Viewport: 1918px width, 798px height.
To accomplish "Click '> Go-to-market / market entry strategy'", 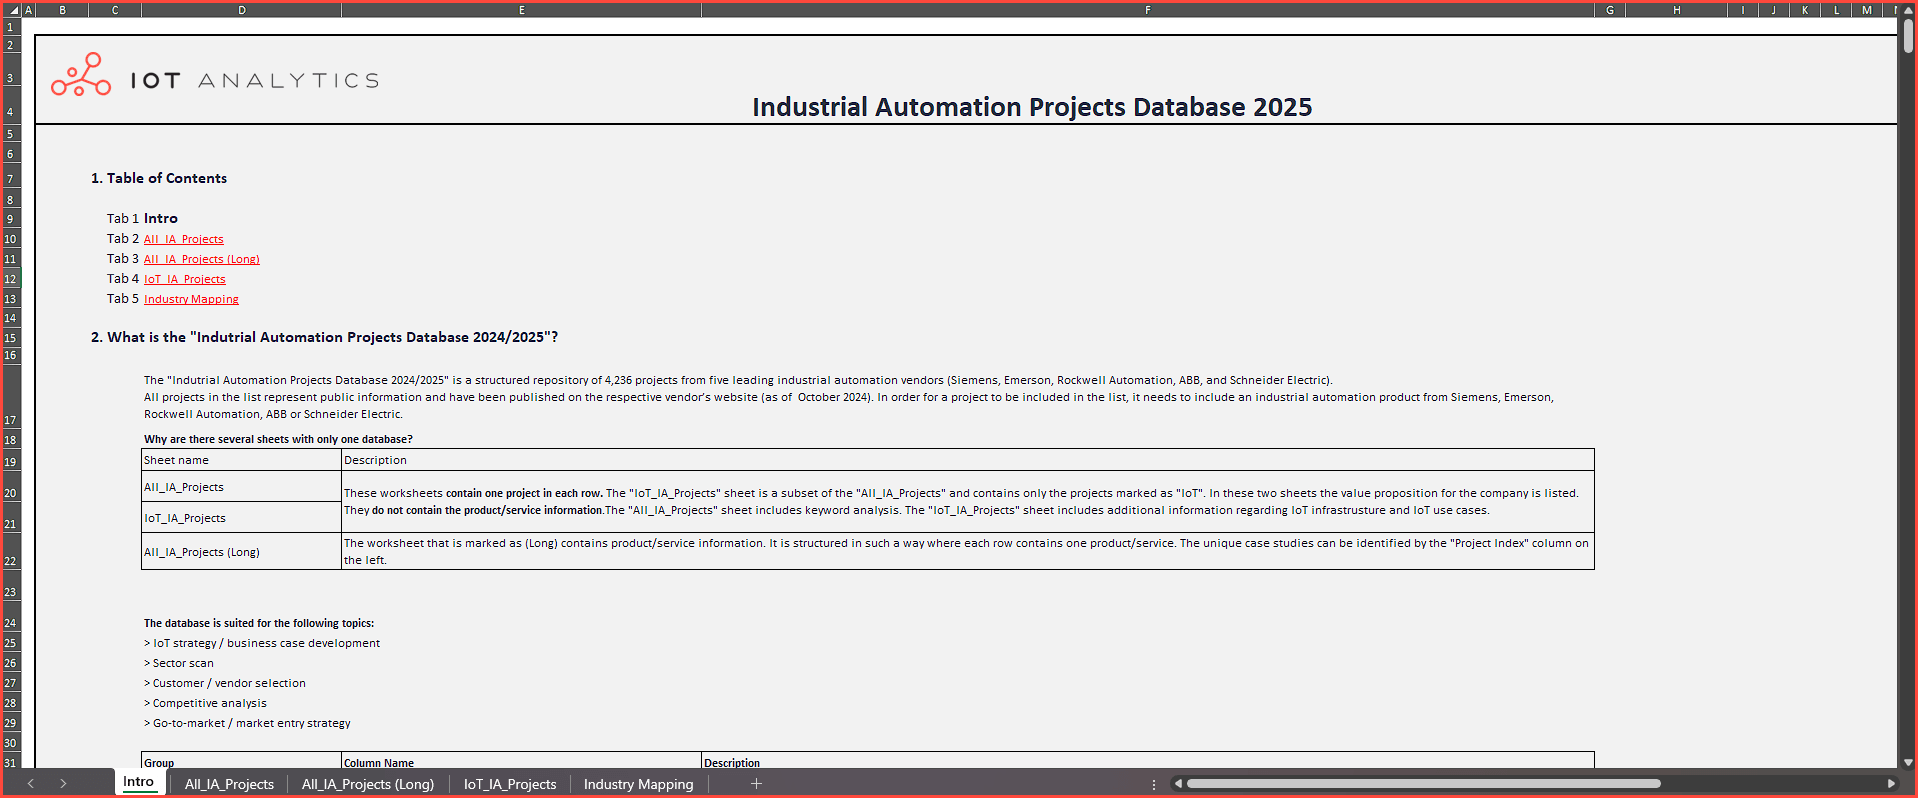I will 247,723.
